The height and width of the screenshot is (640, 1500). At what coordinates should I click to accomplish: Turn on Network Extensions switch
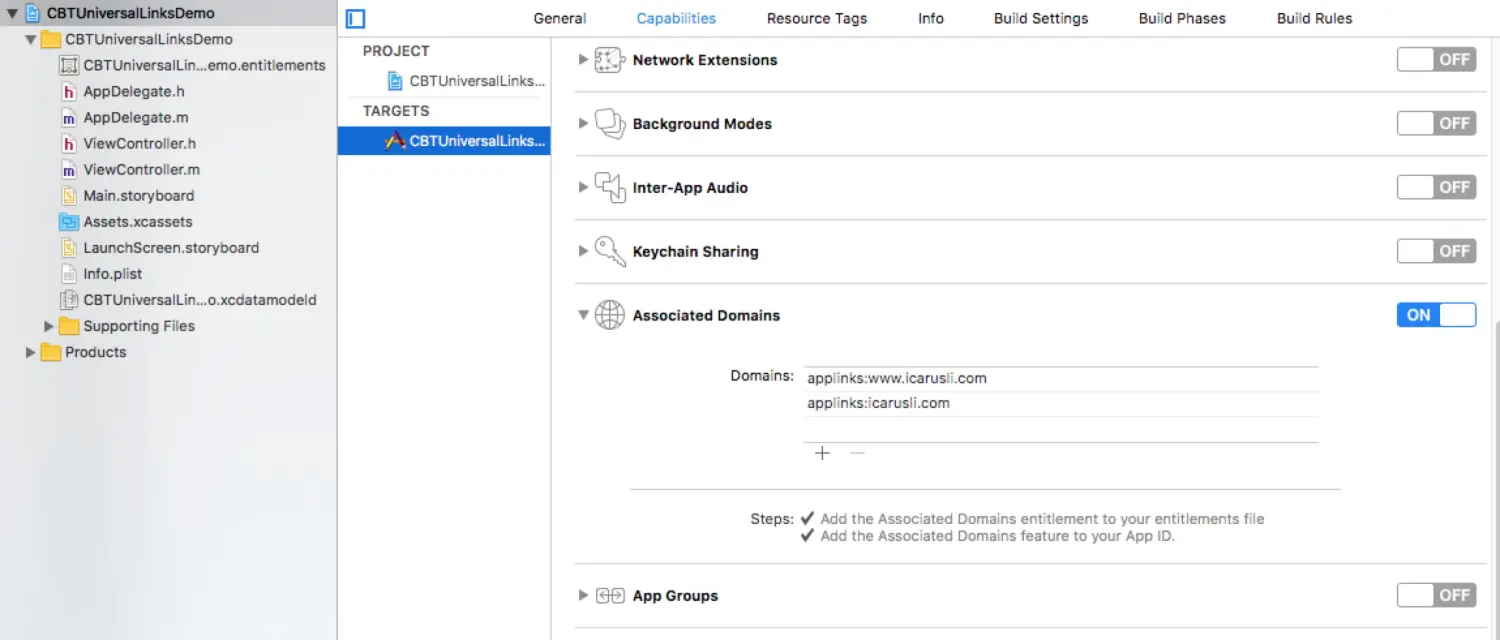click(1436, 59)
